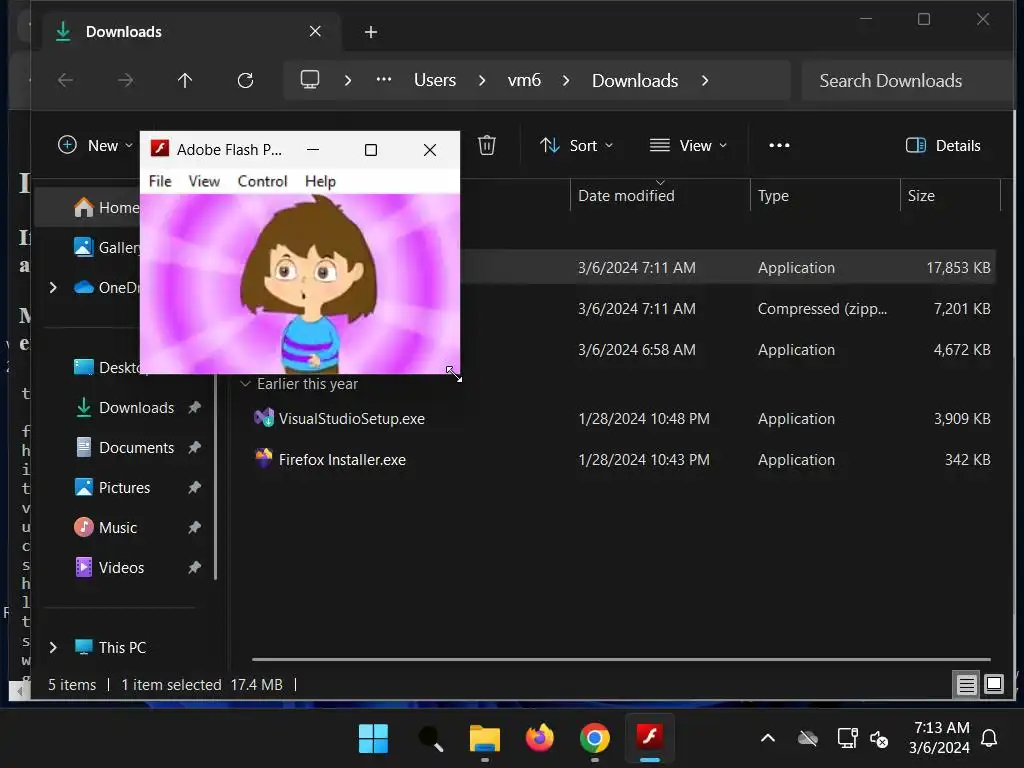The image size is (1024, 768).
Task: Close the Downloads tab
Action: [315, 31]
